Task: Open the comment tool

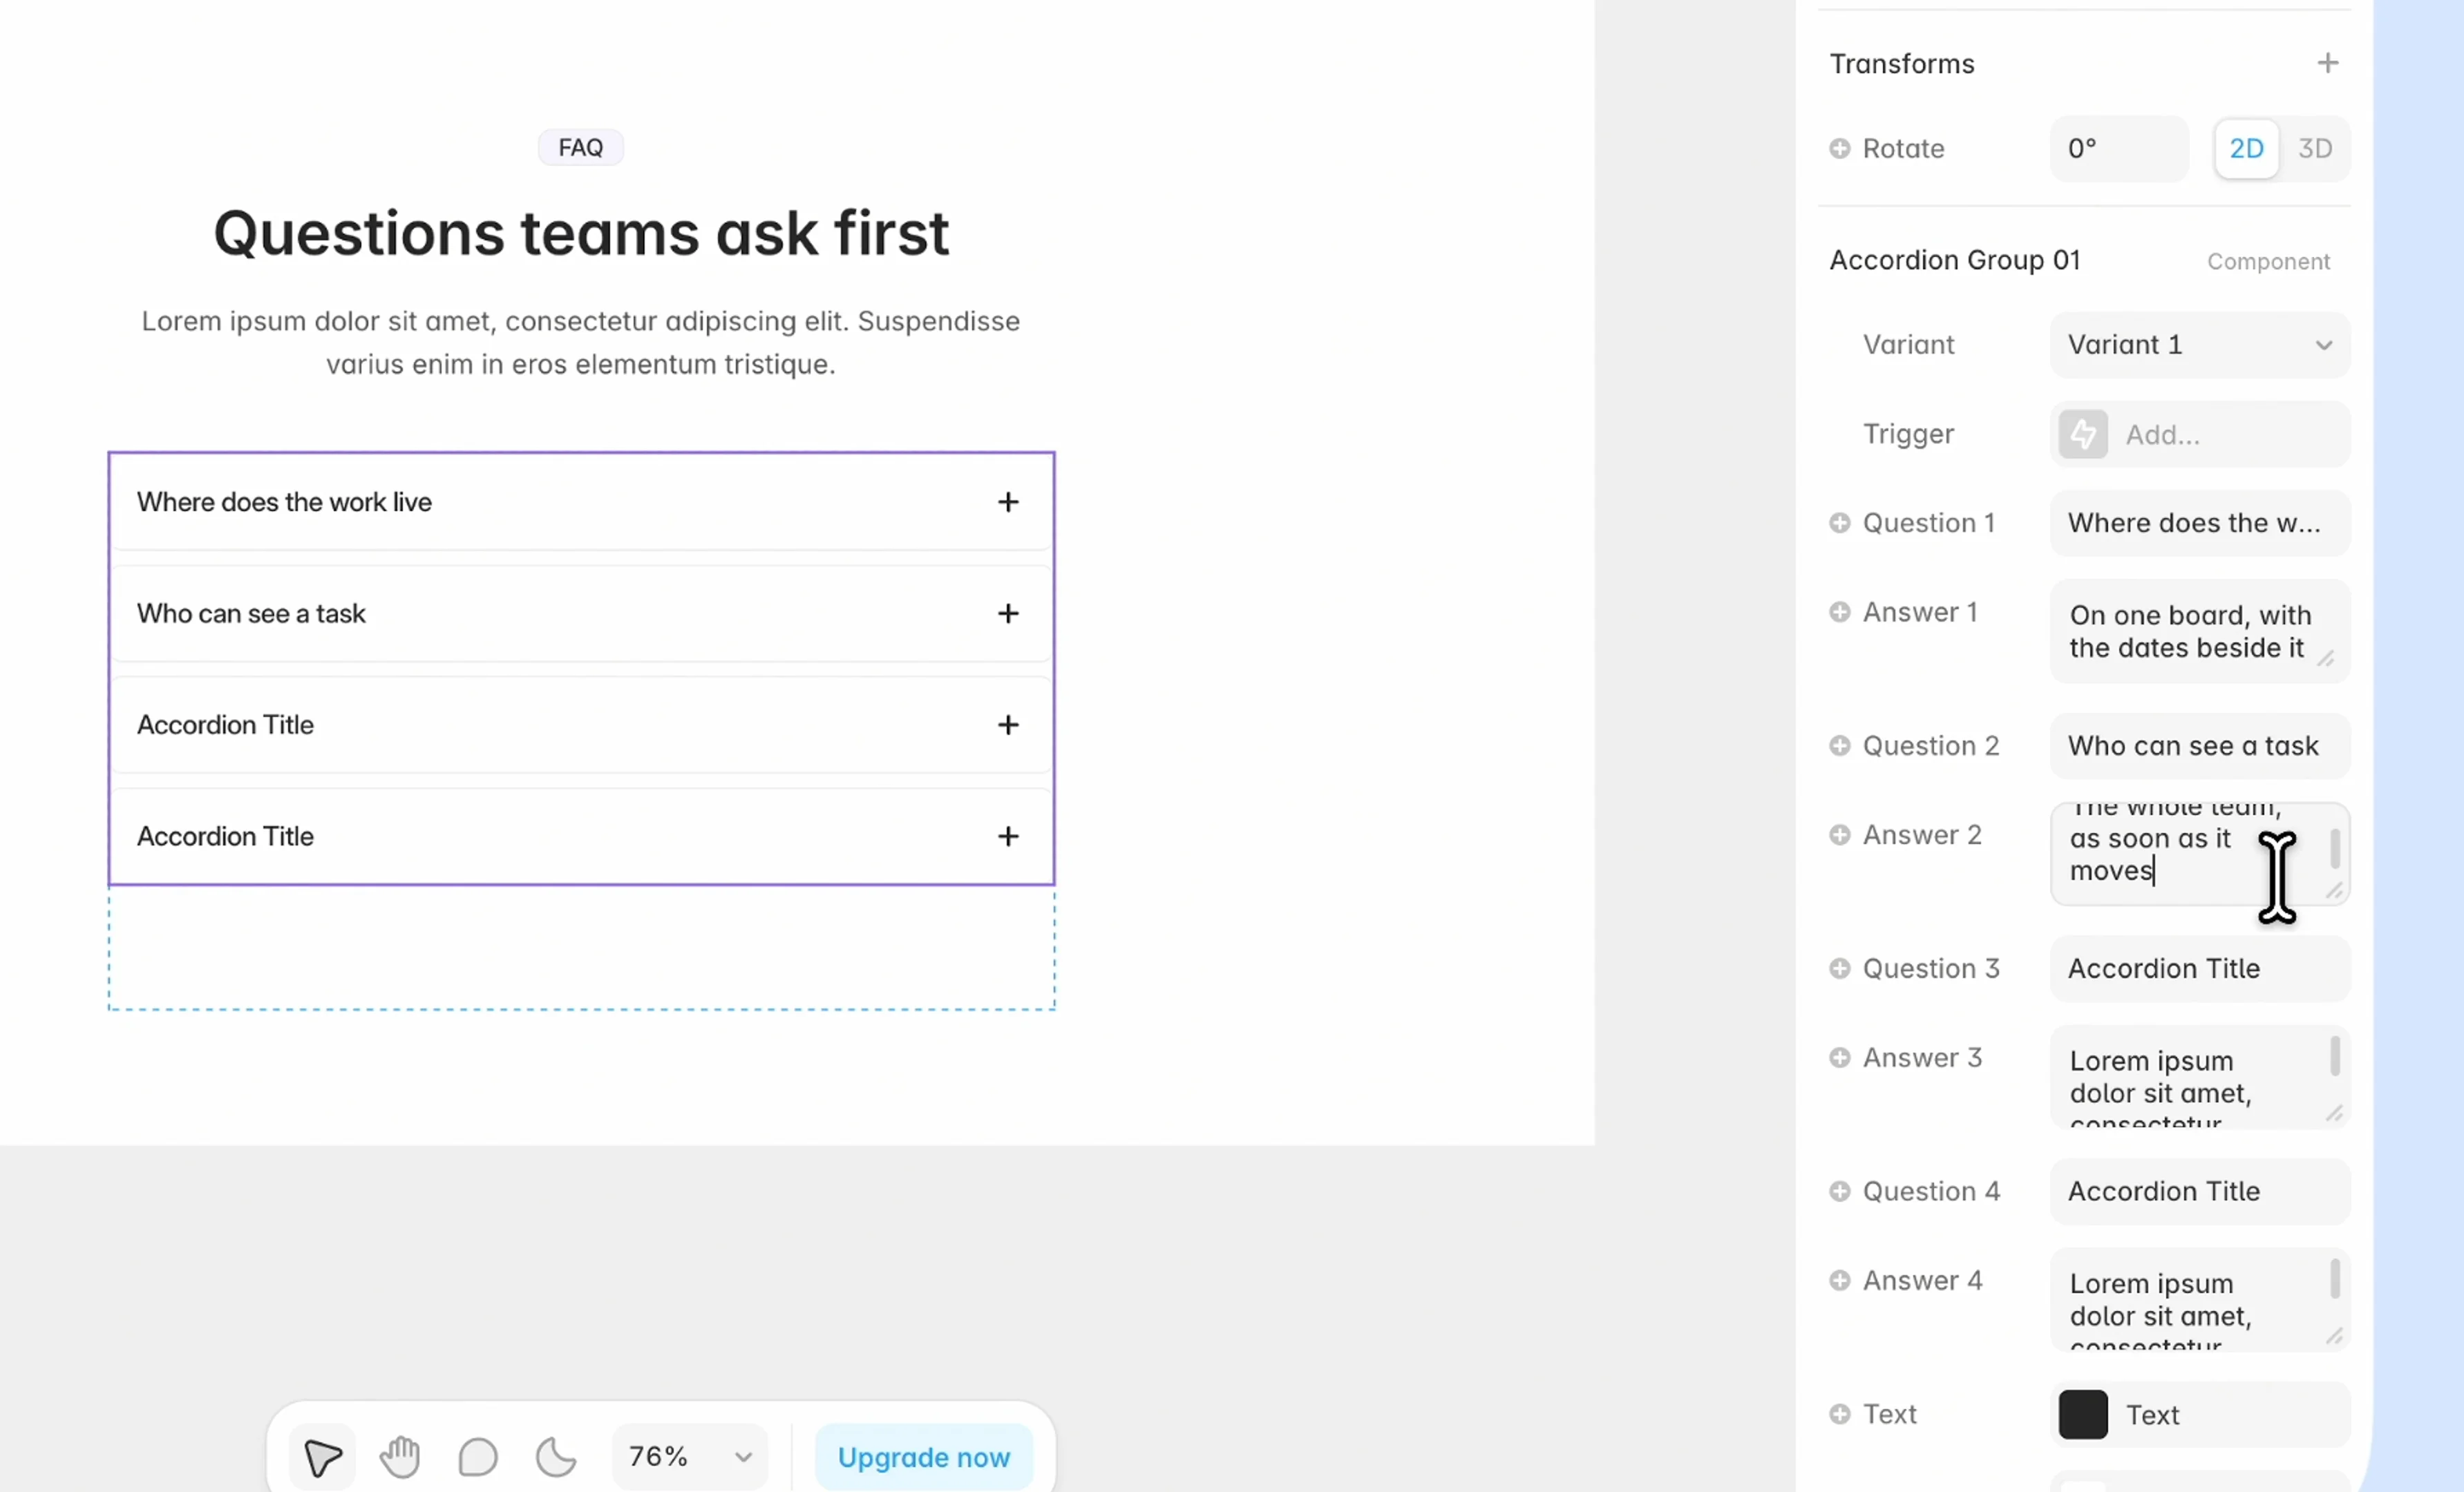Action: [x=478, y=1457]
